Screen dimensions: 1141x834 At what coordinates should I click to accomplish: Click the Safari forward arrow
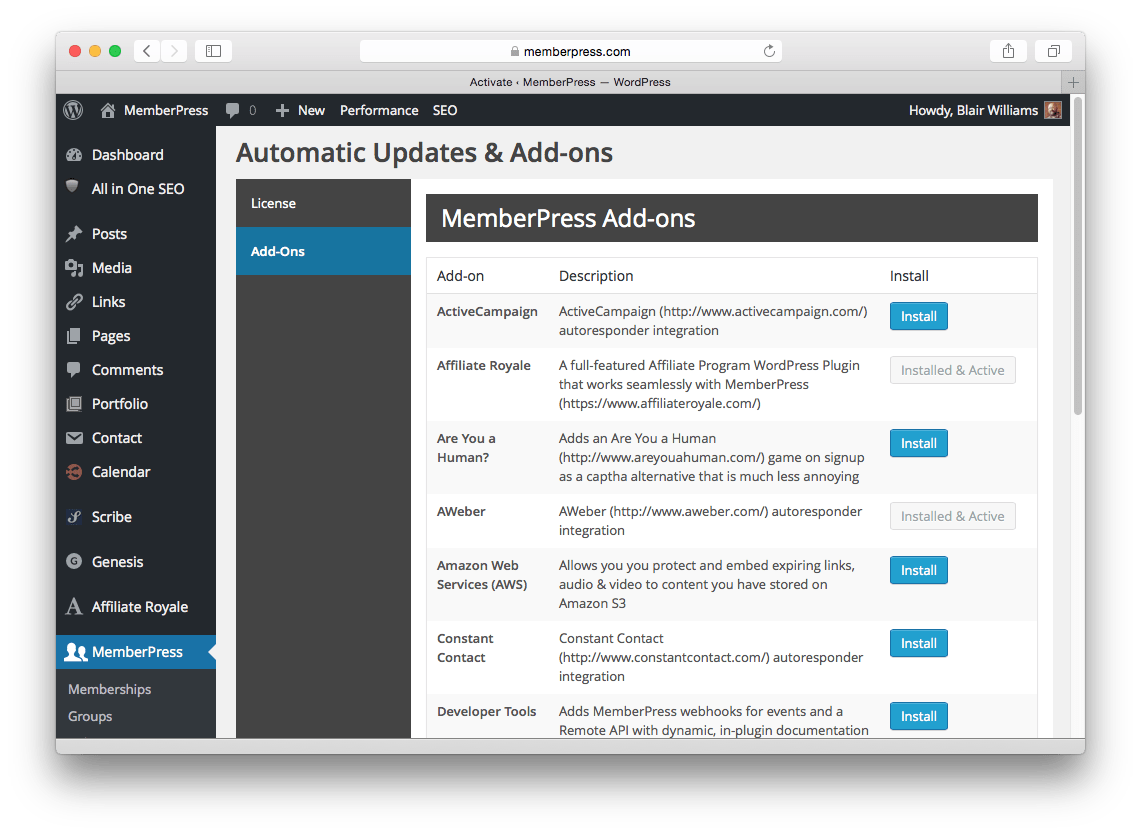[174, 51]
